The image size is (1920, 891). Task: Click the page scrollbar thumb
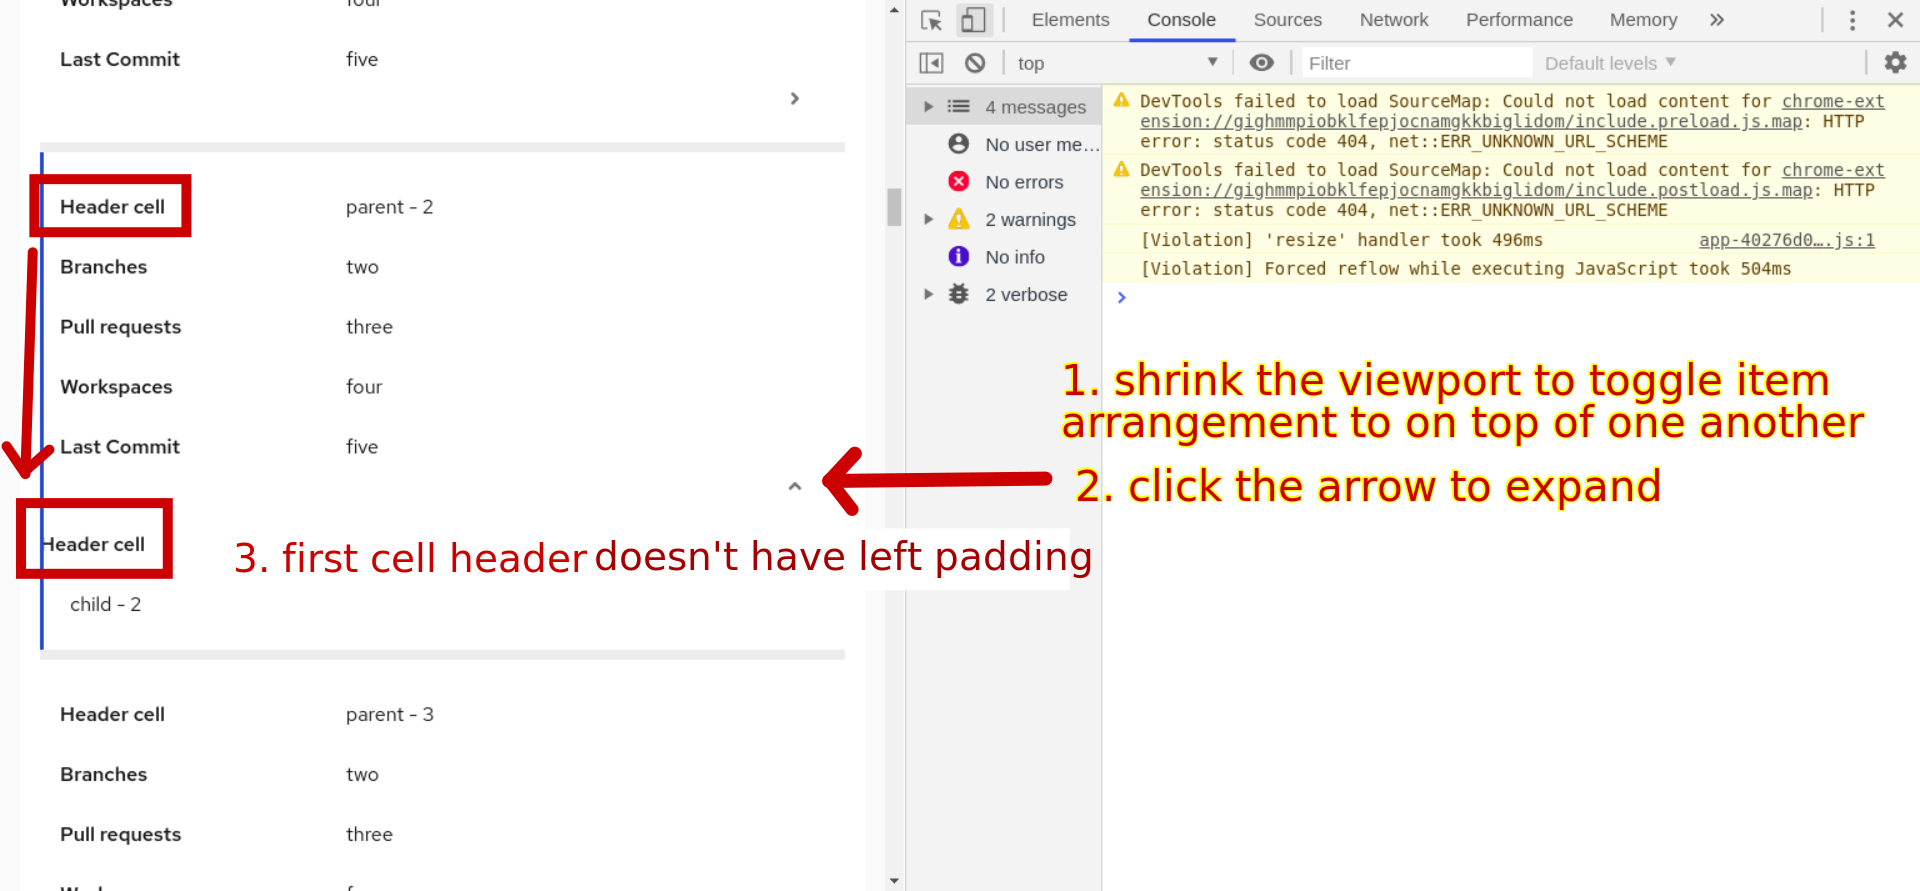point(894,207)
